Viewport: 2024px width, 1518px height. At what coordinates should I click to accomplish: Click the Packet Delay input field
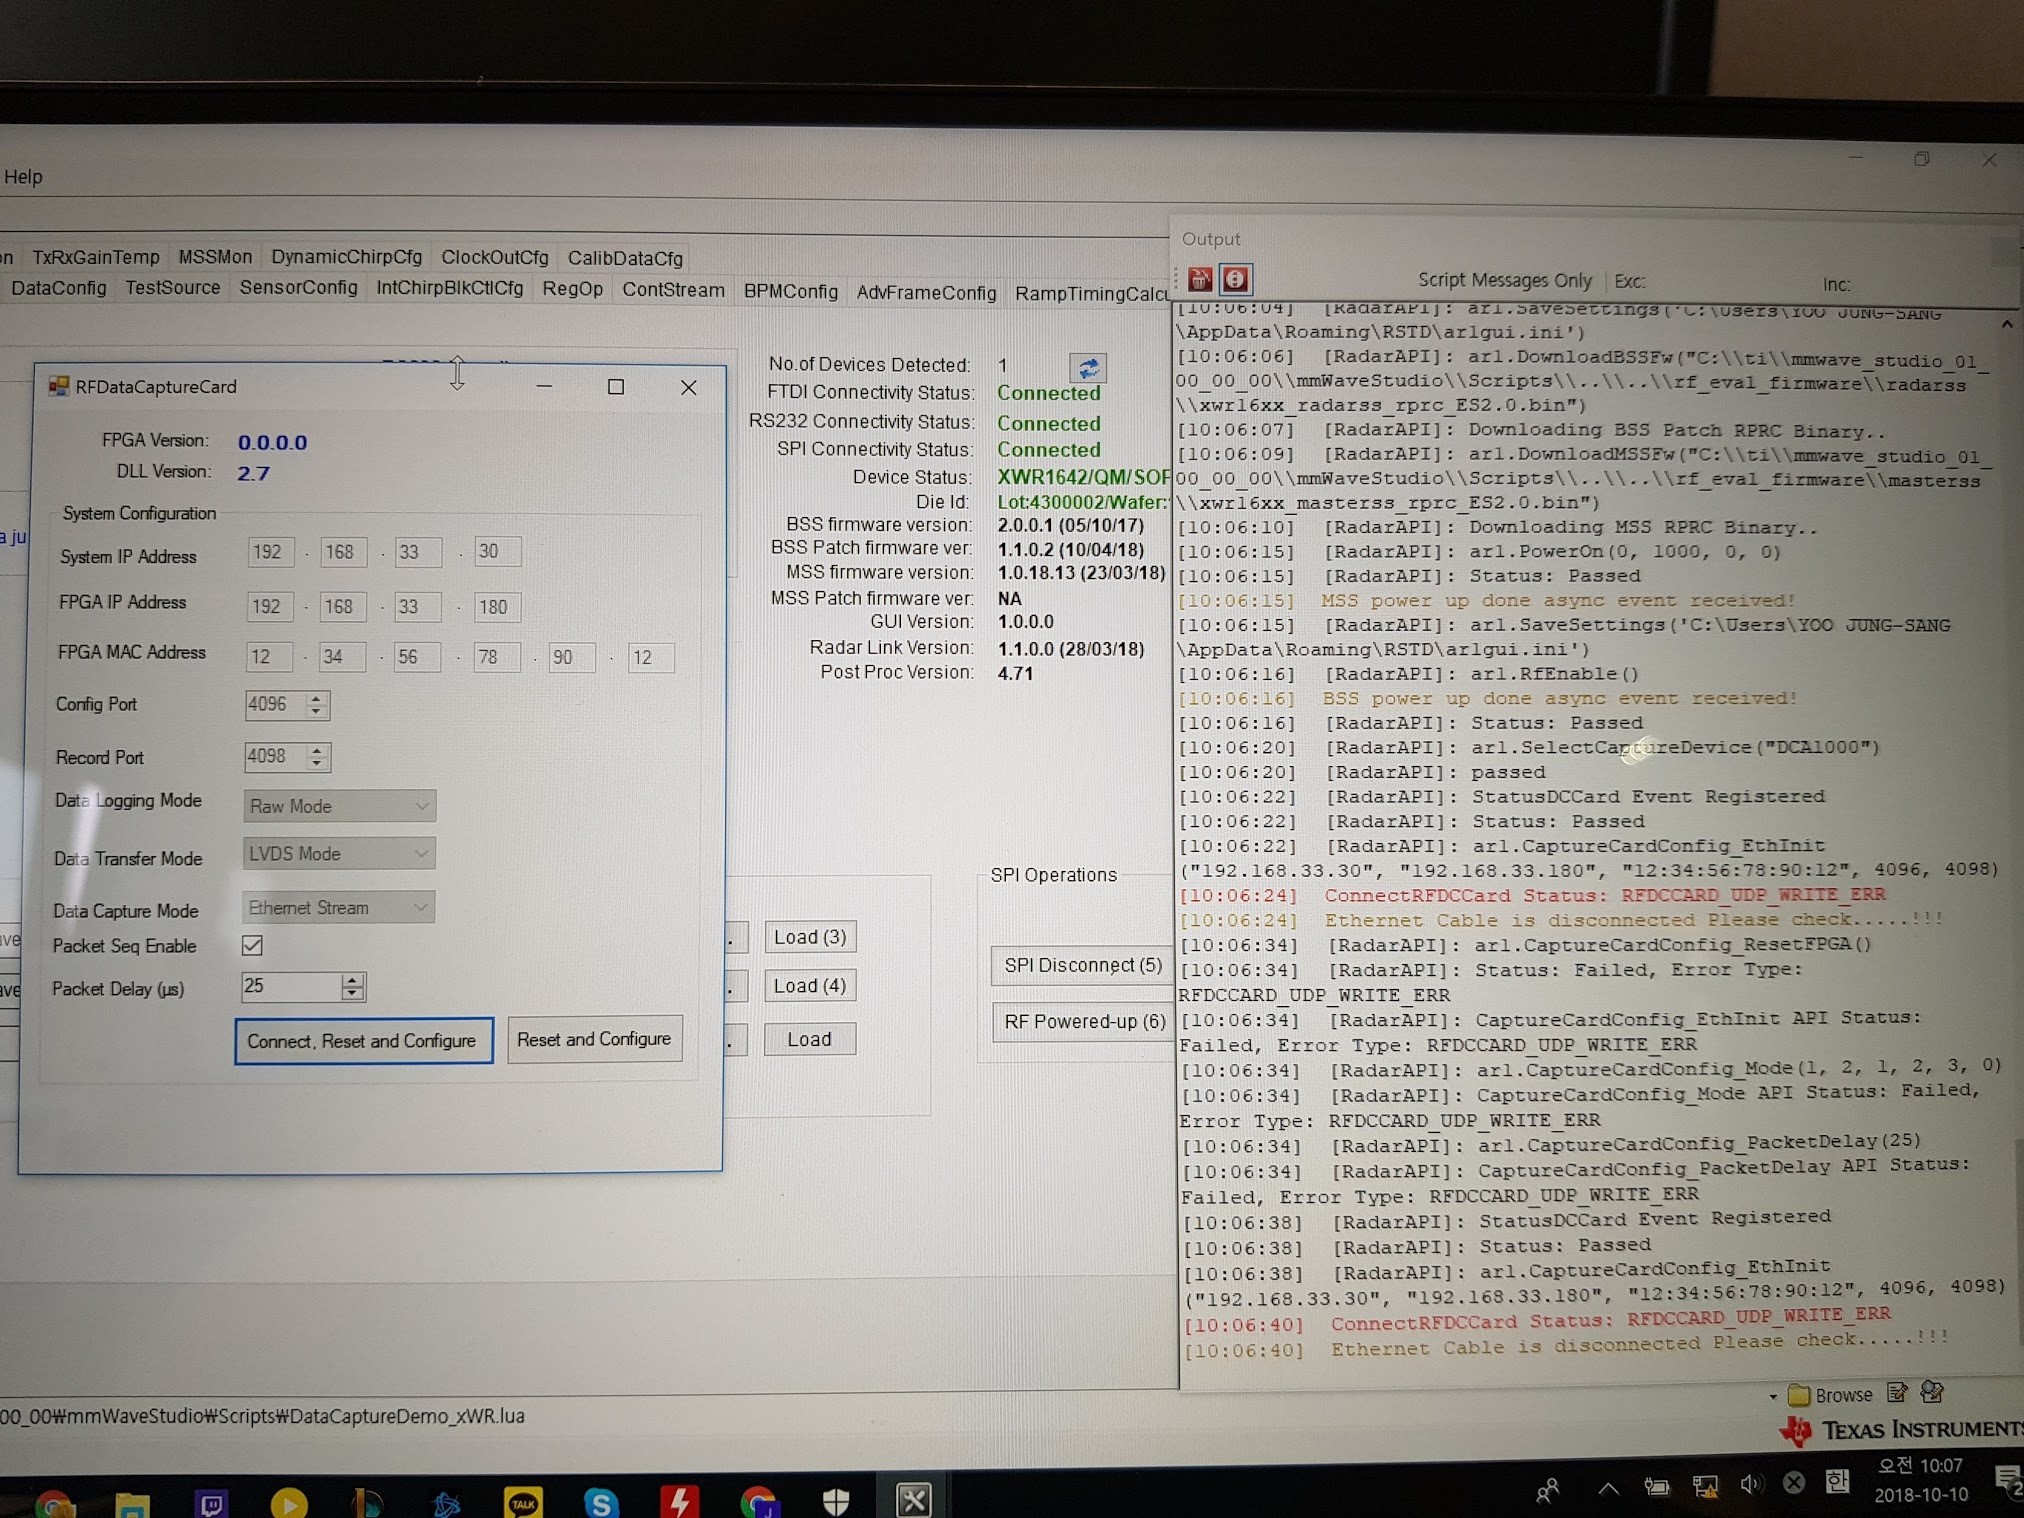291,987
